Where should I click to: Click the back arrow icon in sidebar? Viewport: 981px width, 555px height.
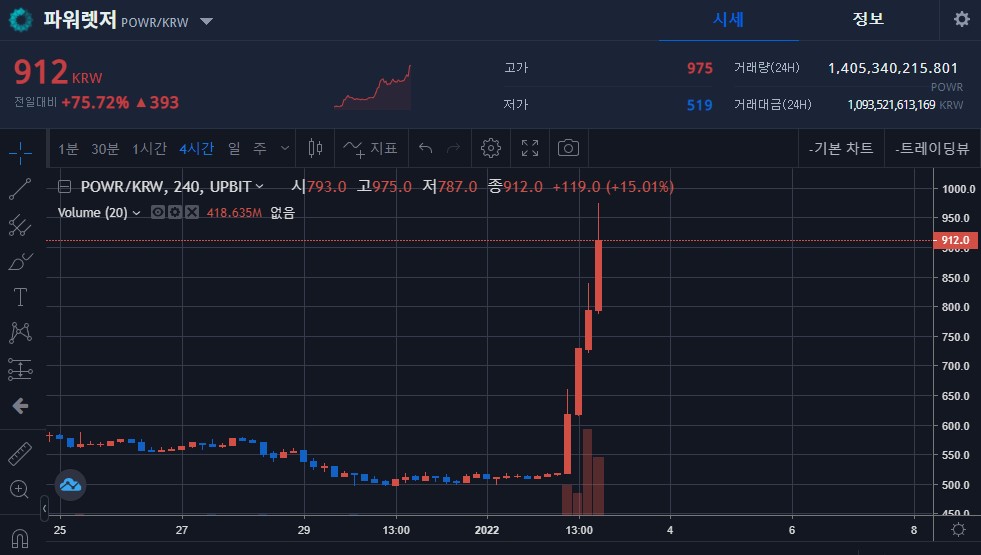pyautogui.click(x=20, y=406)
